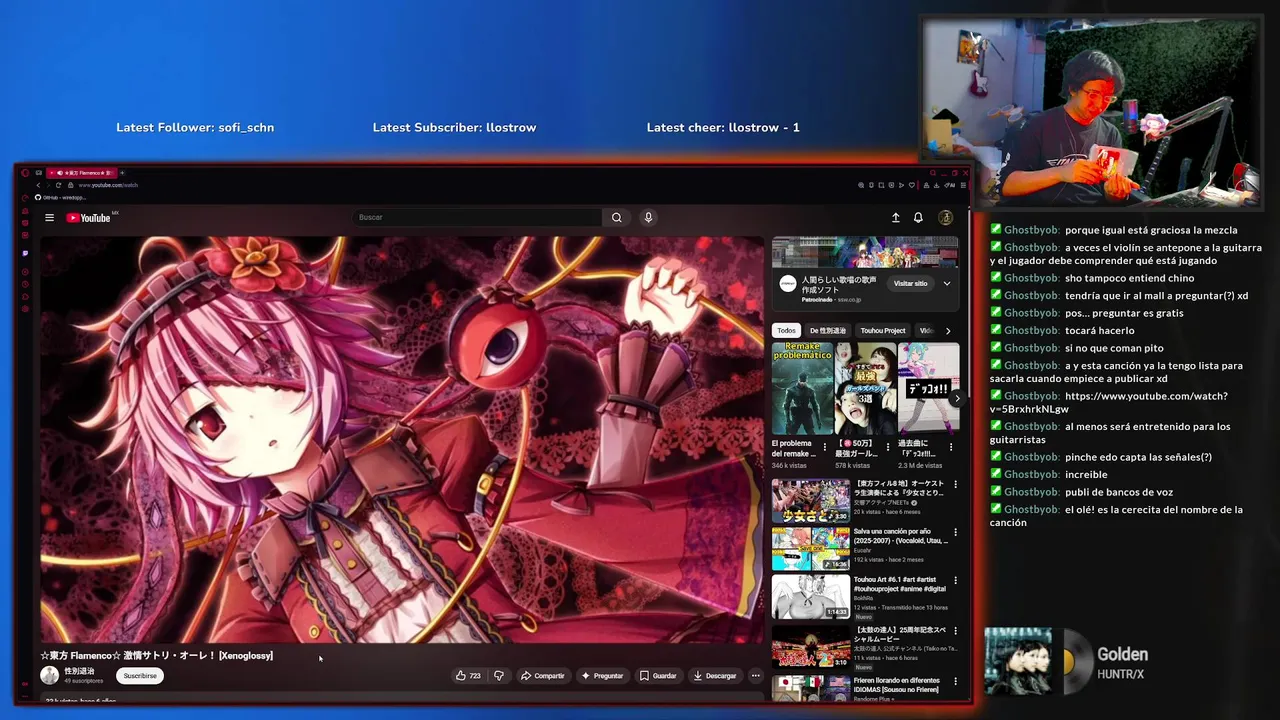
Task: Click the search magnifier button
Action: [x=617, y=217]
